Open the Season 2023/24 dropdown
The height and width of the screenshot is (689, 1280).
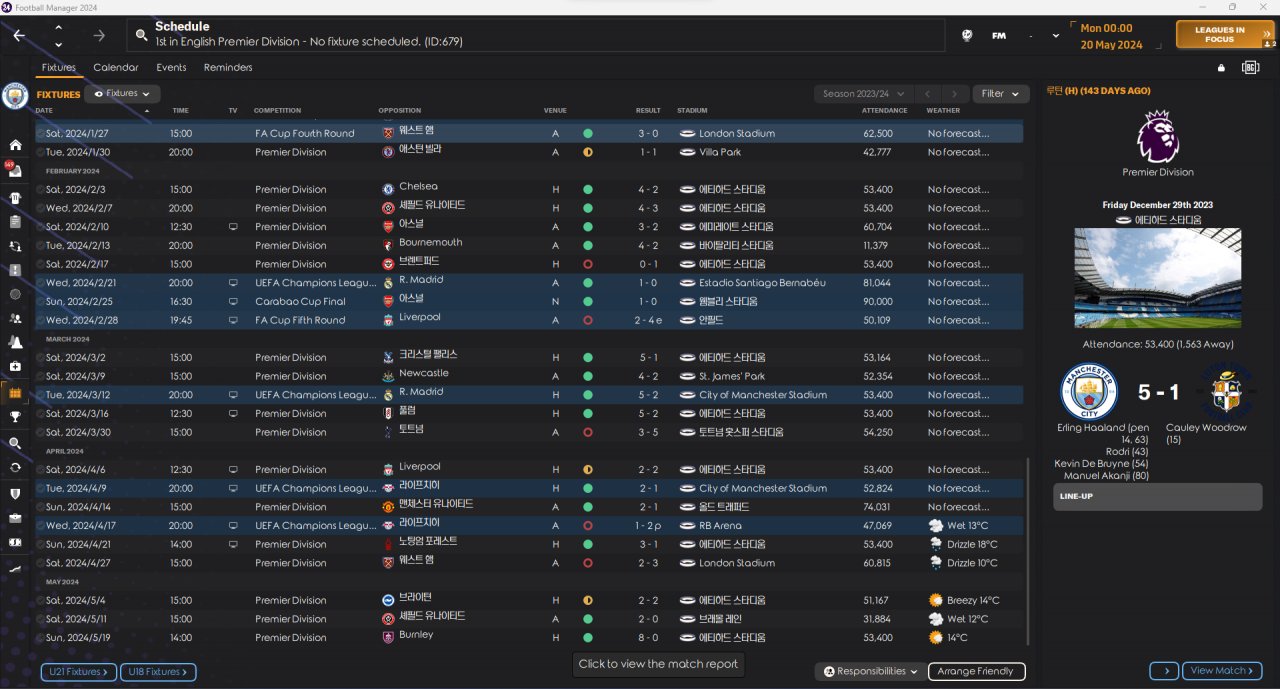coord(866,94)
